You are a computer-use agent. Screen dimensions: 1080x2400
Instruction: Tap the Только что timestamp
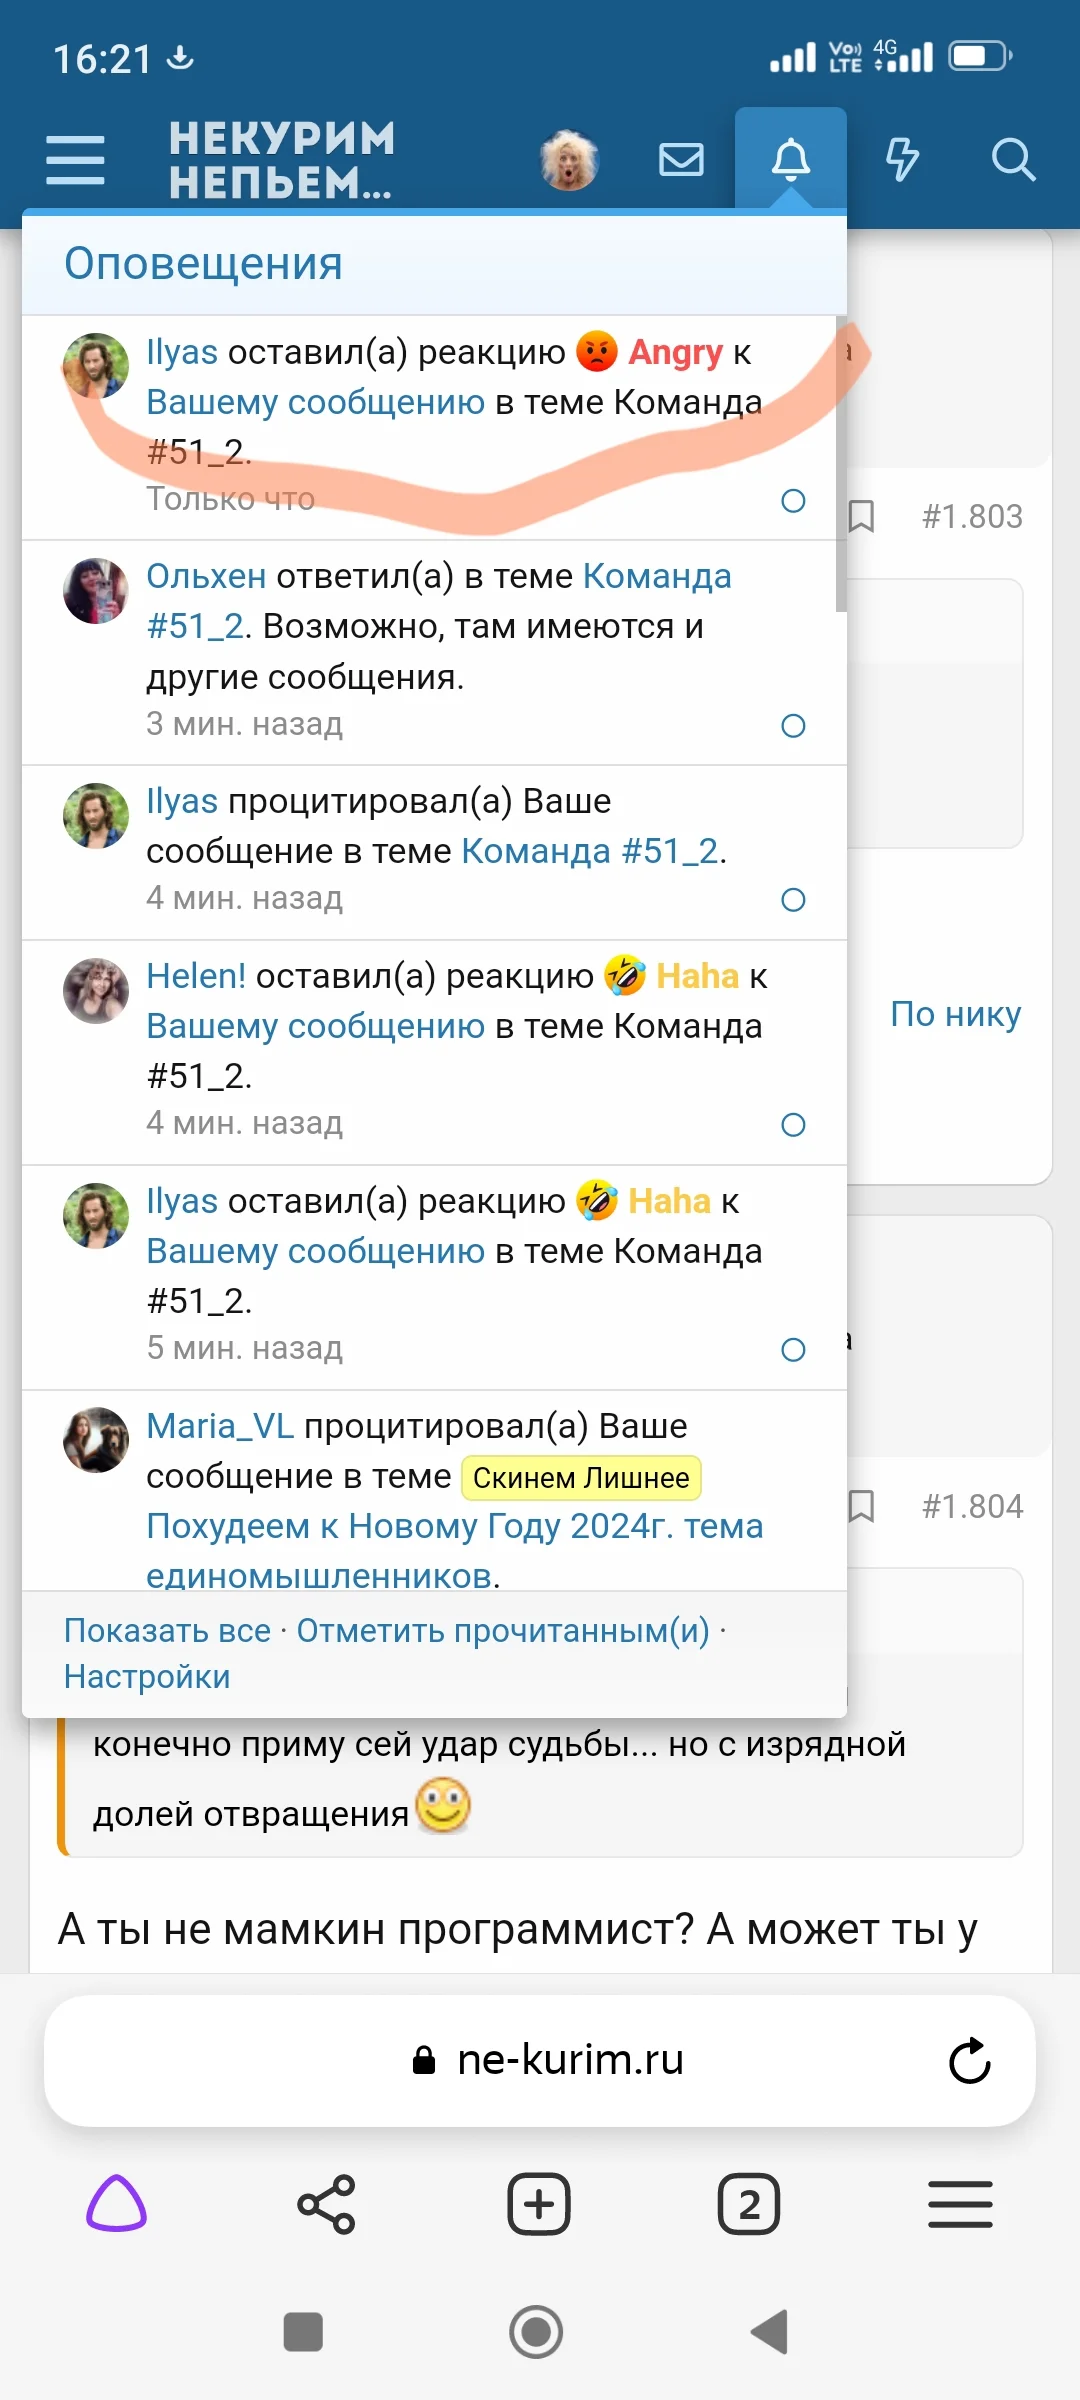[231, 499]
